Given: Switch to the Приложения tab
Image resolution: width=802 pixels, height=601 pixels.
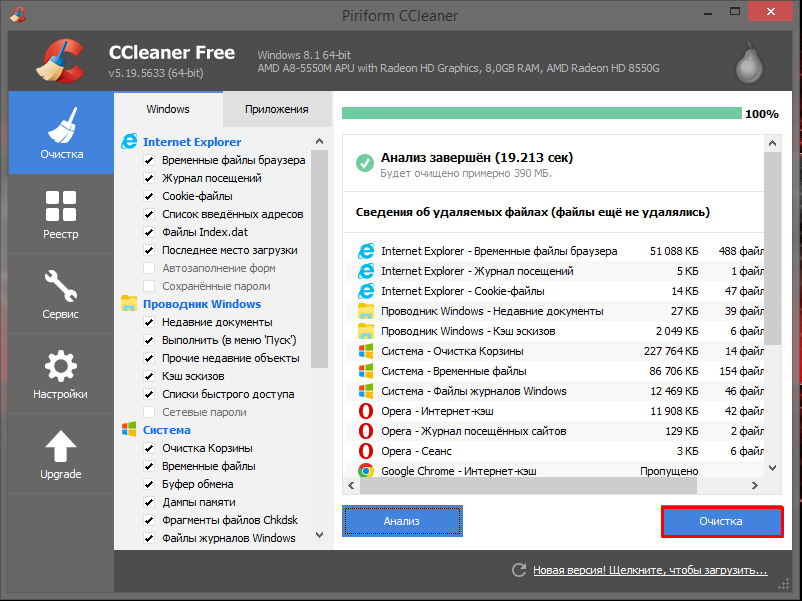Looking at the screenshot, I should 276,110.
